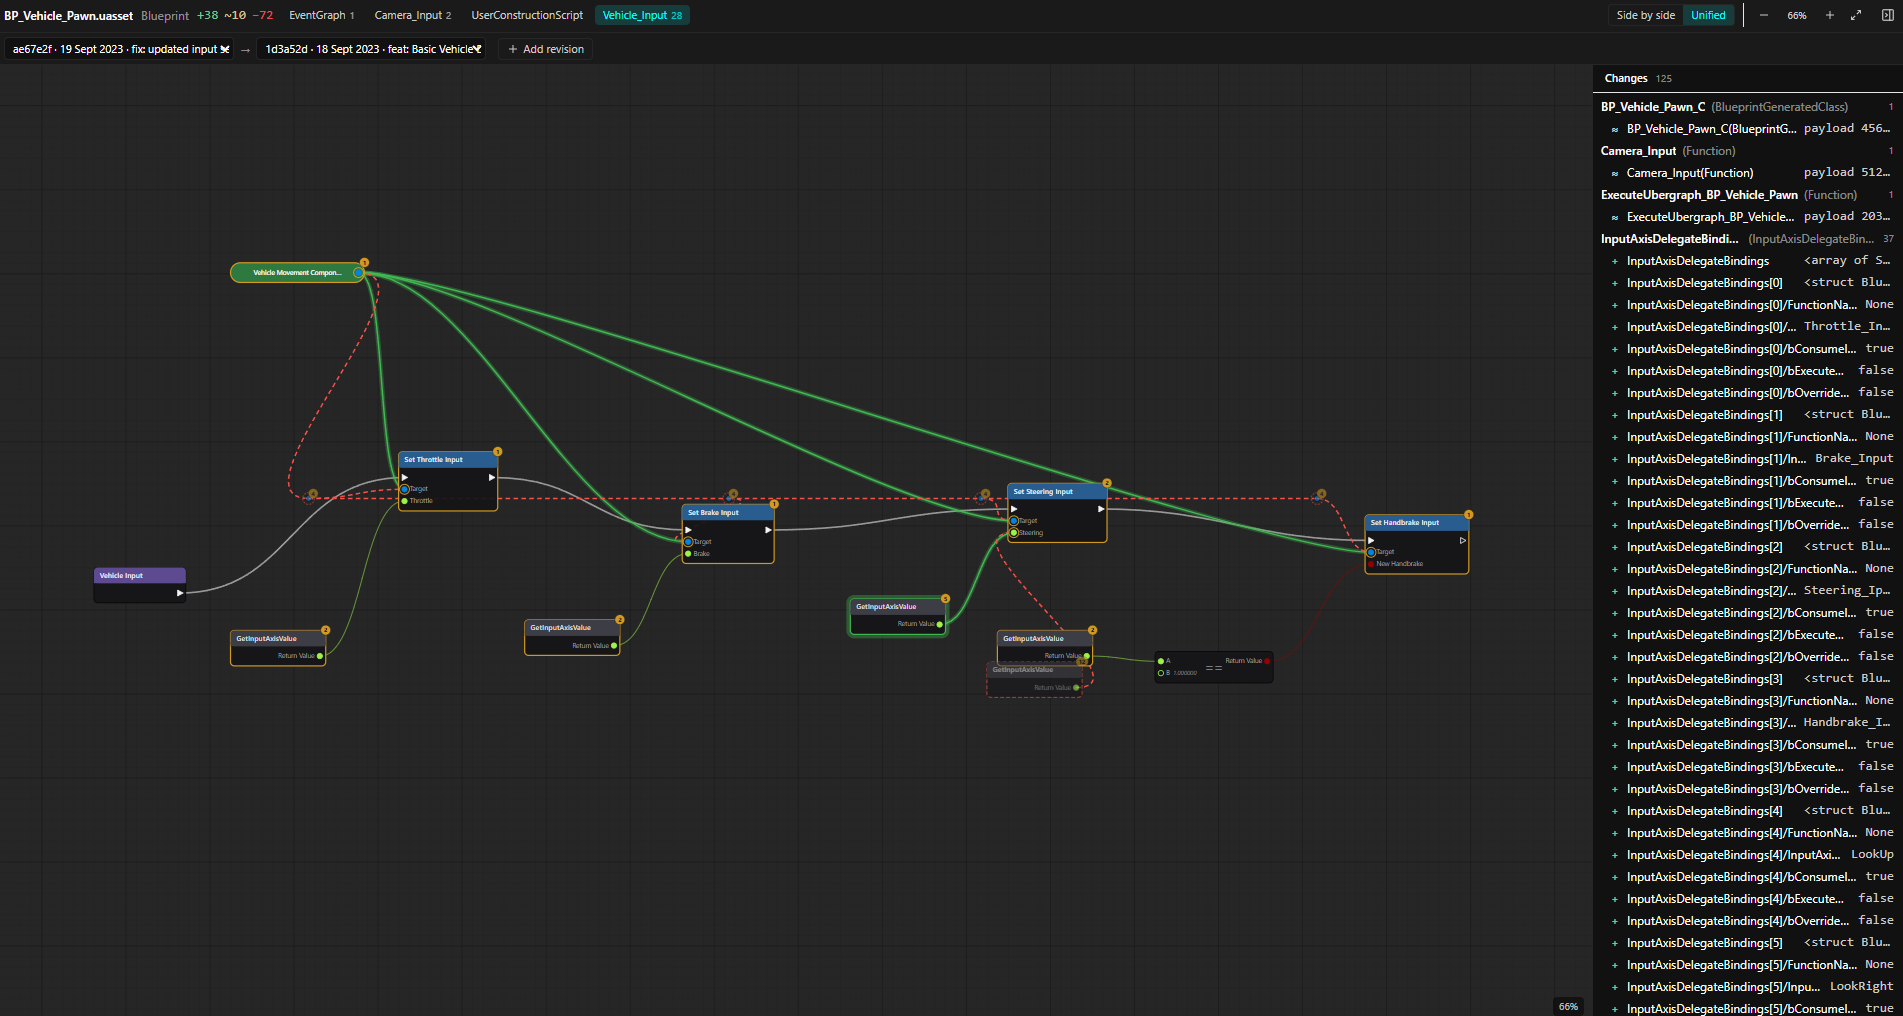Click the green-highlighted GetInputAxisValue node
Viewport: 1903px width, 1016px height.
pos(898,616)
